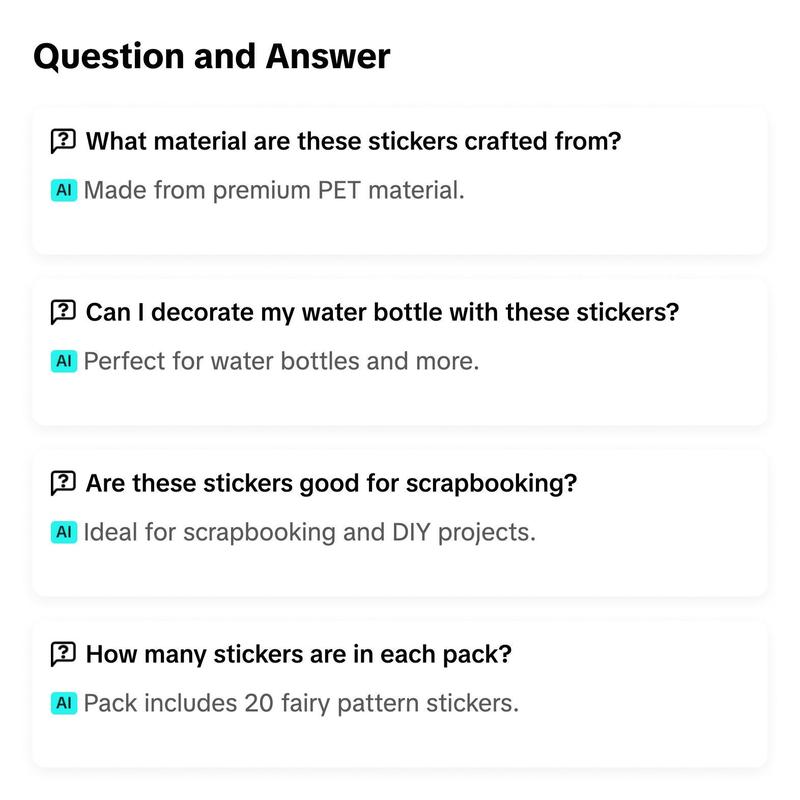Select answer "Ideal for scrapbooking and DIY projects."
Screen dimensions: 800x800
[x=310, y=532]
